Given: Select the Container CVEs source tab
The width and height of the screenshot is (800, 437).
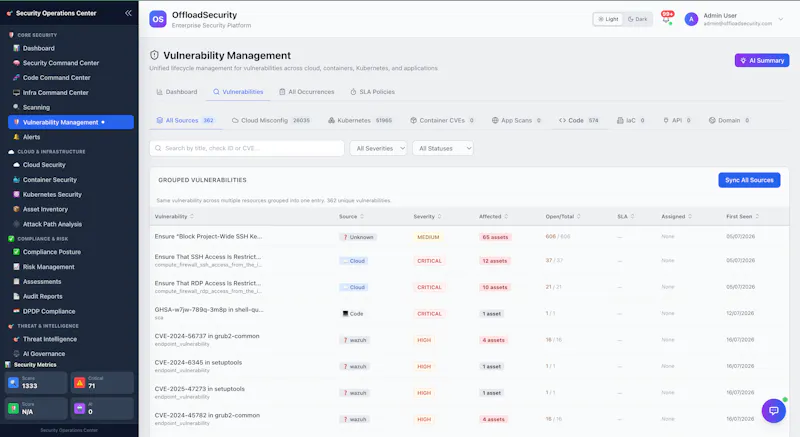Looking at the screenshot, I should [x=442, y=120].
